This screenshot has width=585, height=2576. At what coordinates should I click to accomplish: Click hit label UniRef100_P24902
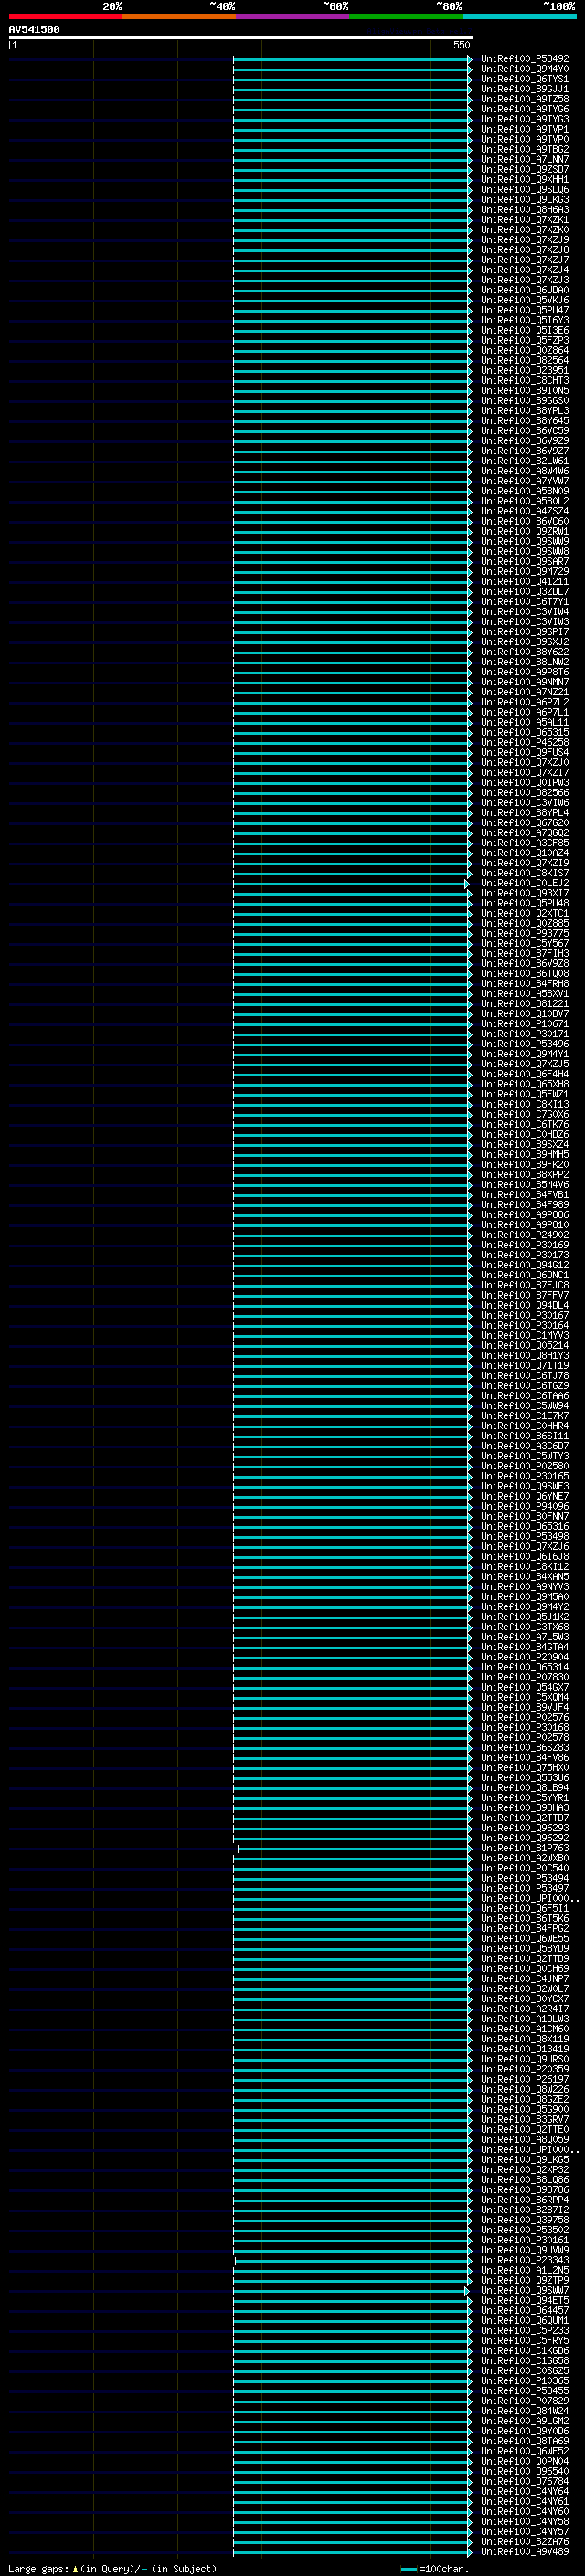click(x=524, y=1236)
